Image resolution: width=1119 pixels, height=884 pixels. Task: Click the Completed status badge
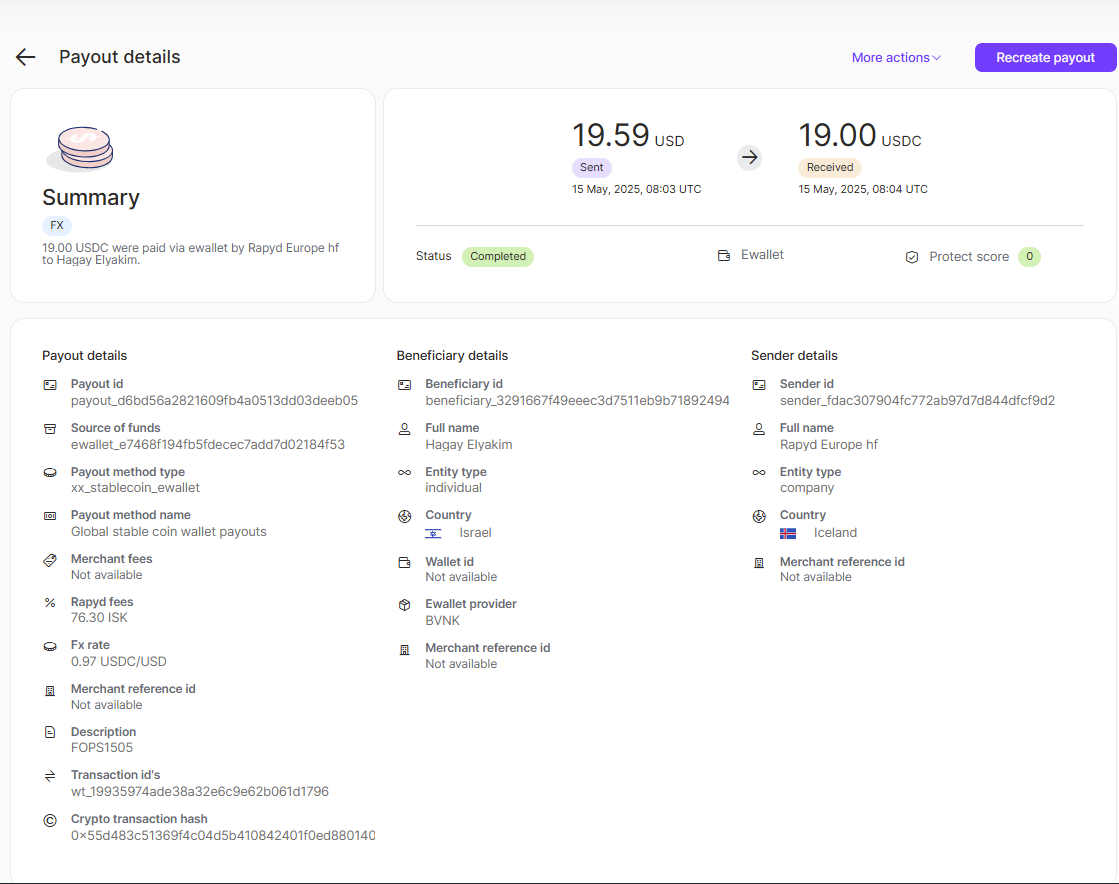tap(497, 256)
